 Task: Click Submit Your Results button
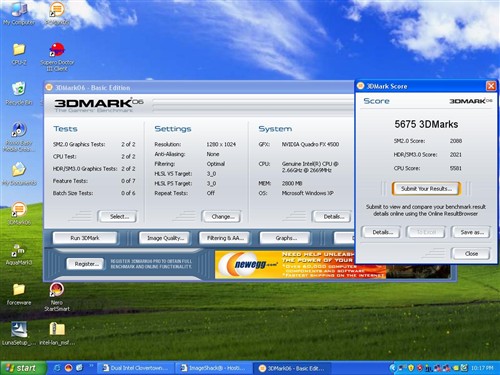click(x=426, y=189)
